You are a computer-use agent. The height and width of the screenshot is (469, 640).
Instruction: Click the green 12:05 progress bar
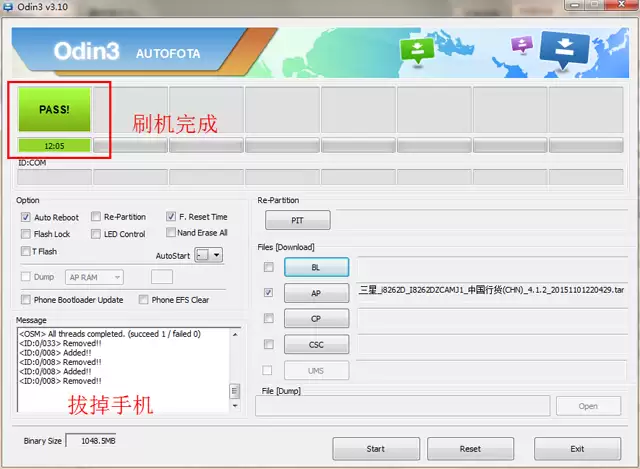point(54,146)
